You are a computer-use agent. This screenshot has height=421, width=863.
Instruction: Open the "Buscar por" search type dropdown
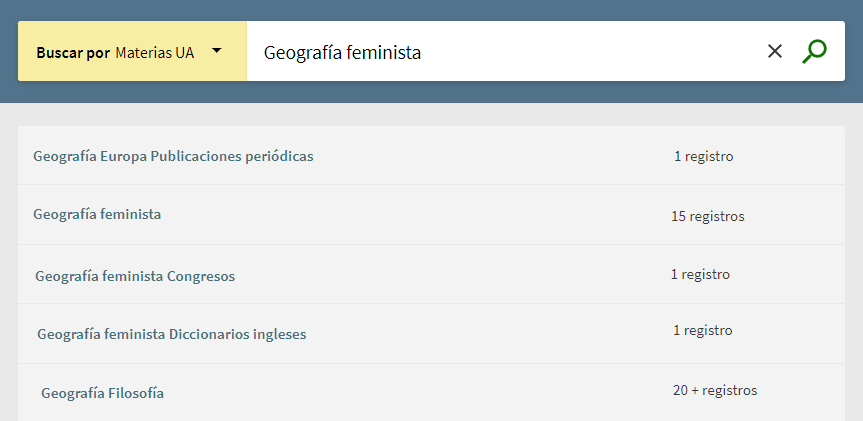tap(132, 52)
